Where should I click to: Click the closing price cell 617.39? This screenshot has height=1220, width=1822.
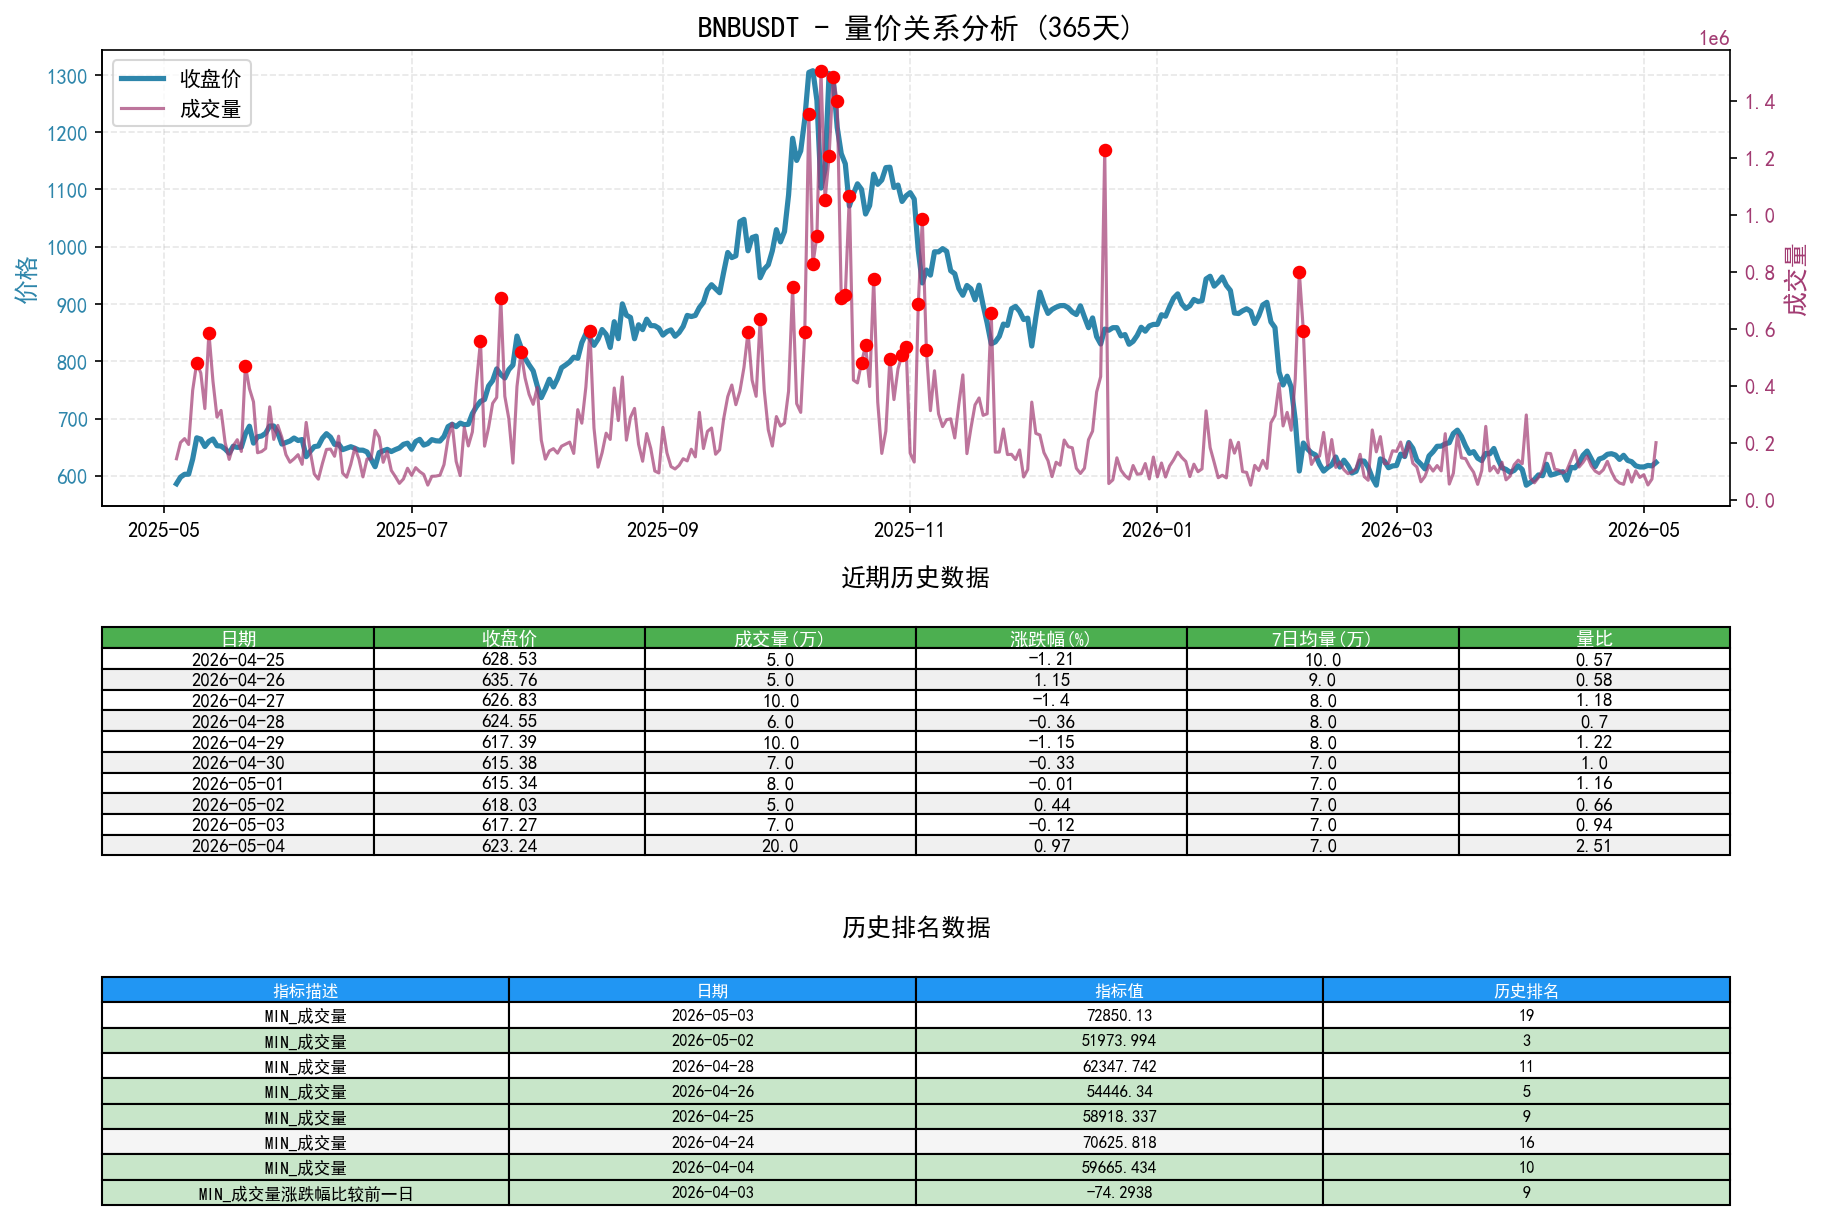(x=509, y=742)
